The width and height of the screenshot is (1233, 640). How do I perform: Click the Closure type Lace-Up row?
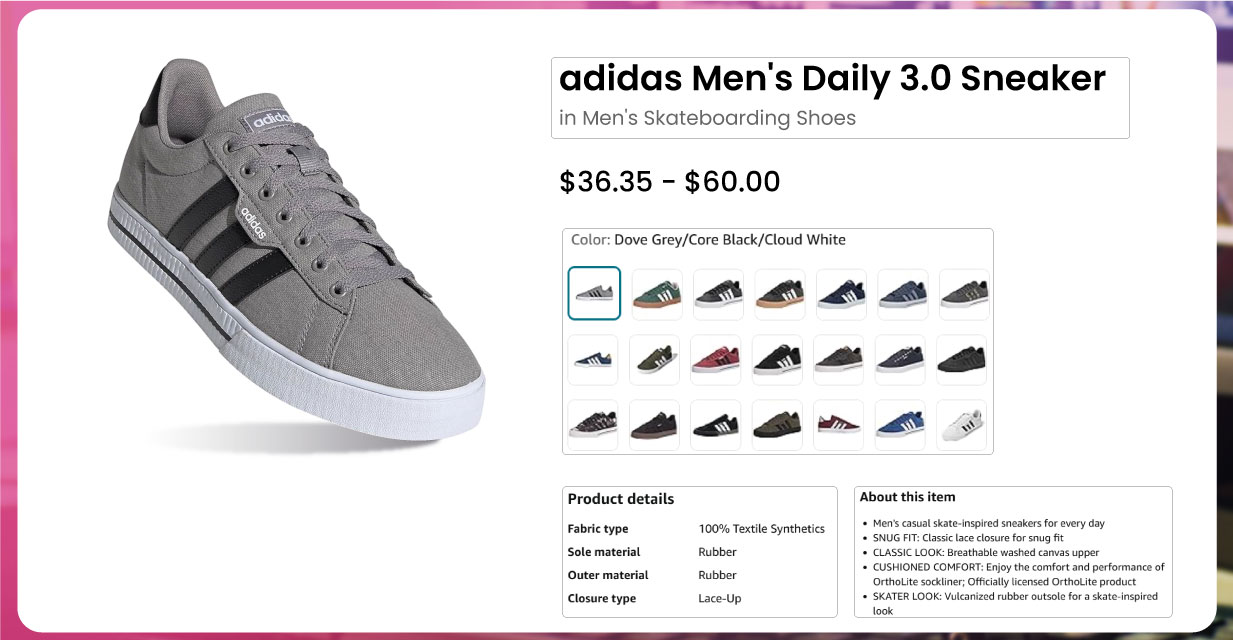point(655,598)
